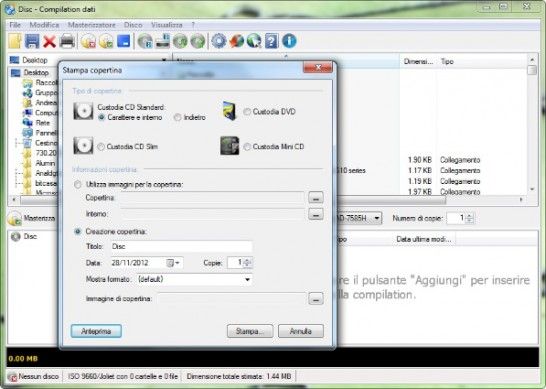Select the Rete item in folder tree

click(42, 123)
